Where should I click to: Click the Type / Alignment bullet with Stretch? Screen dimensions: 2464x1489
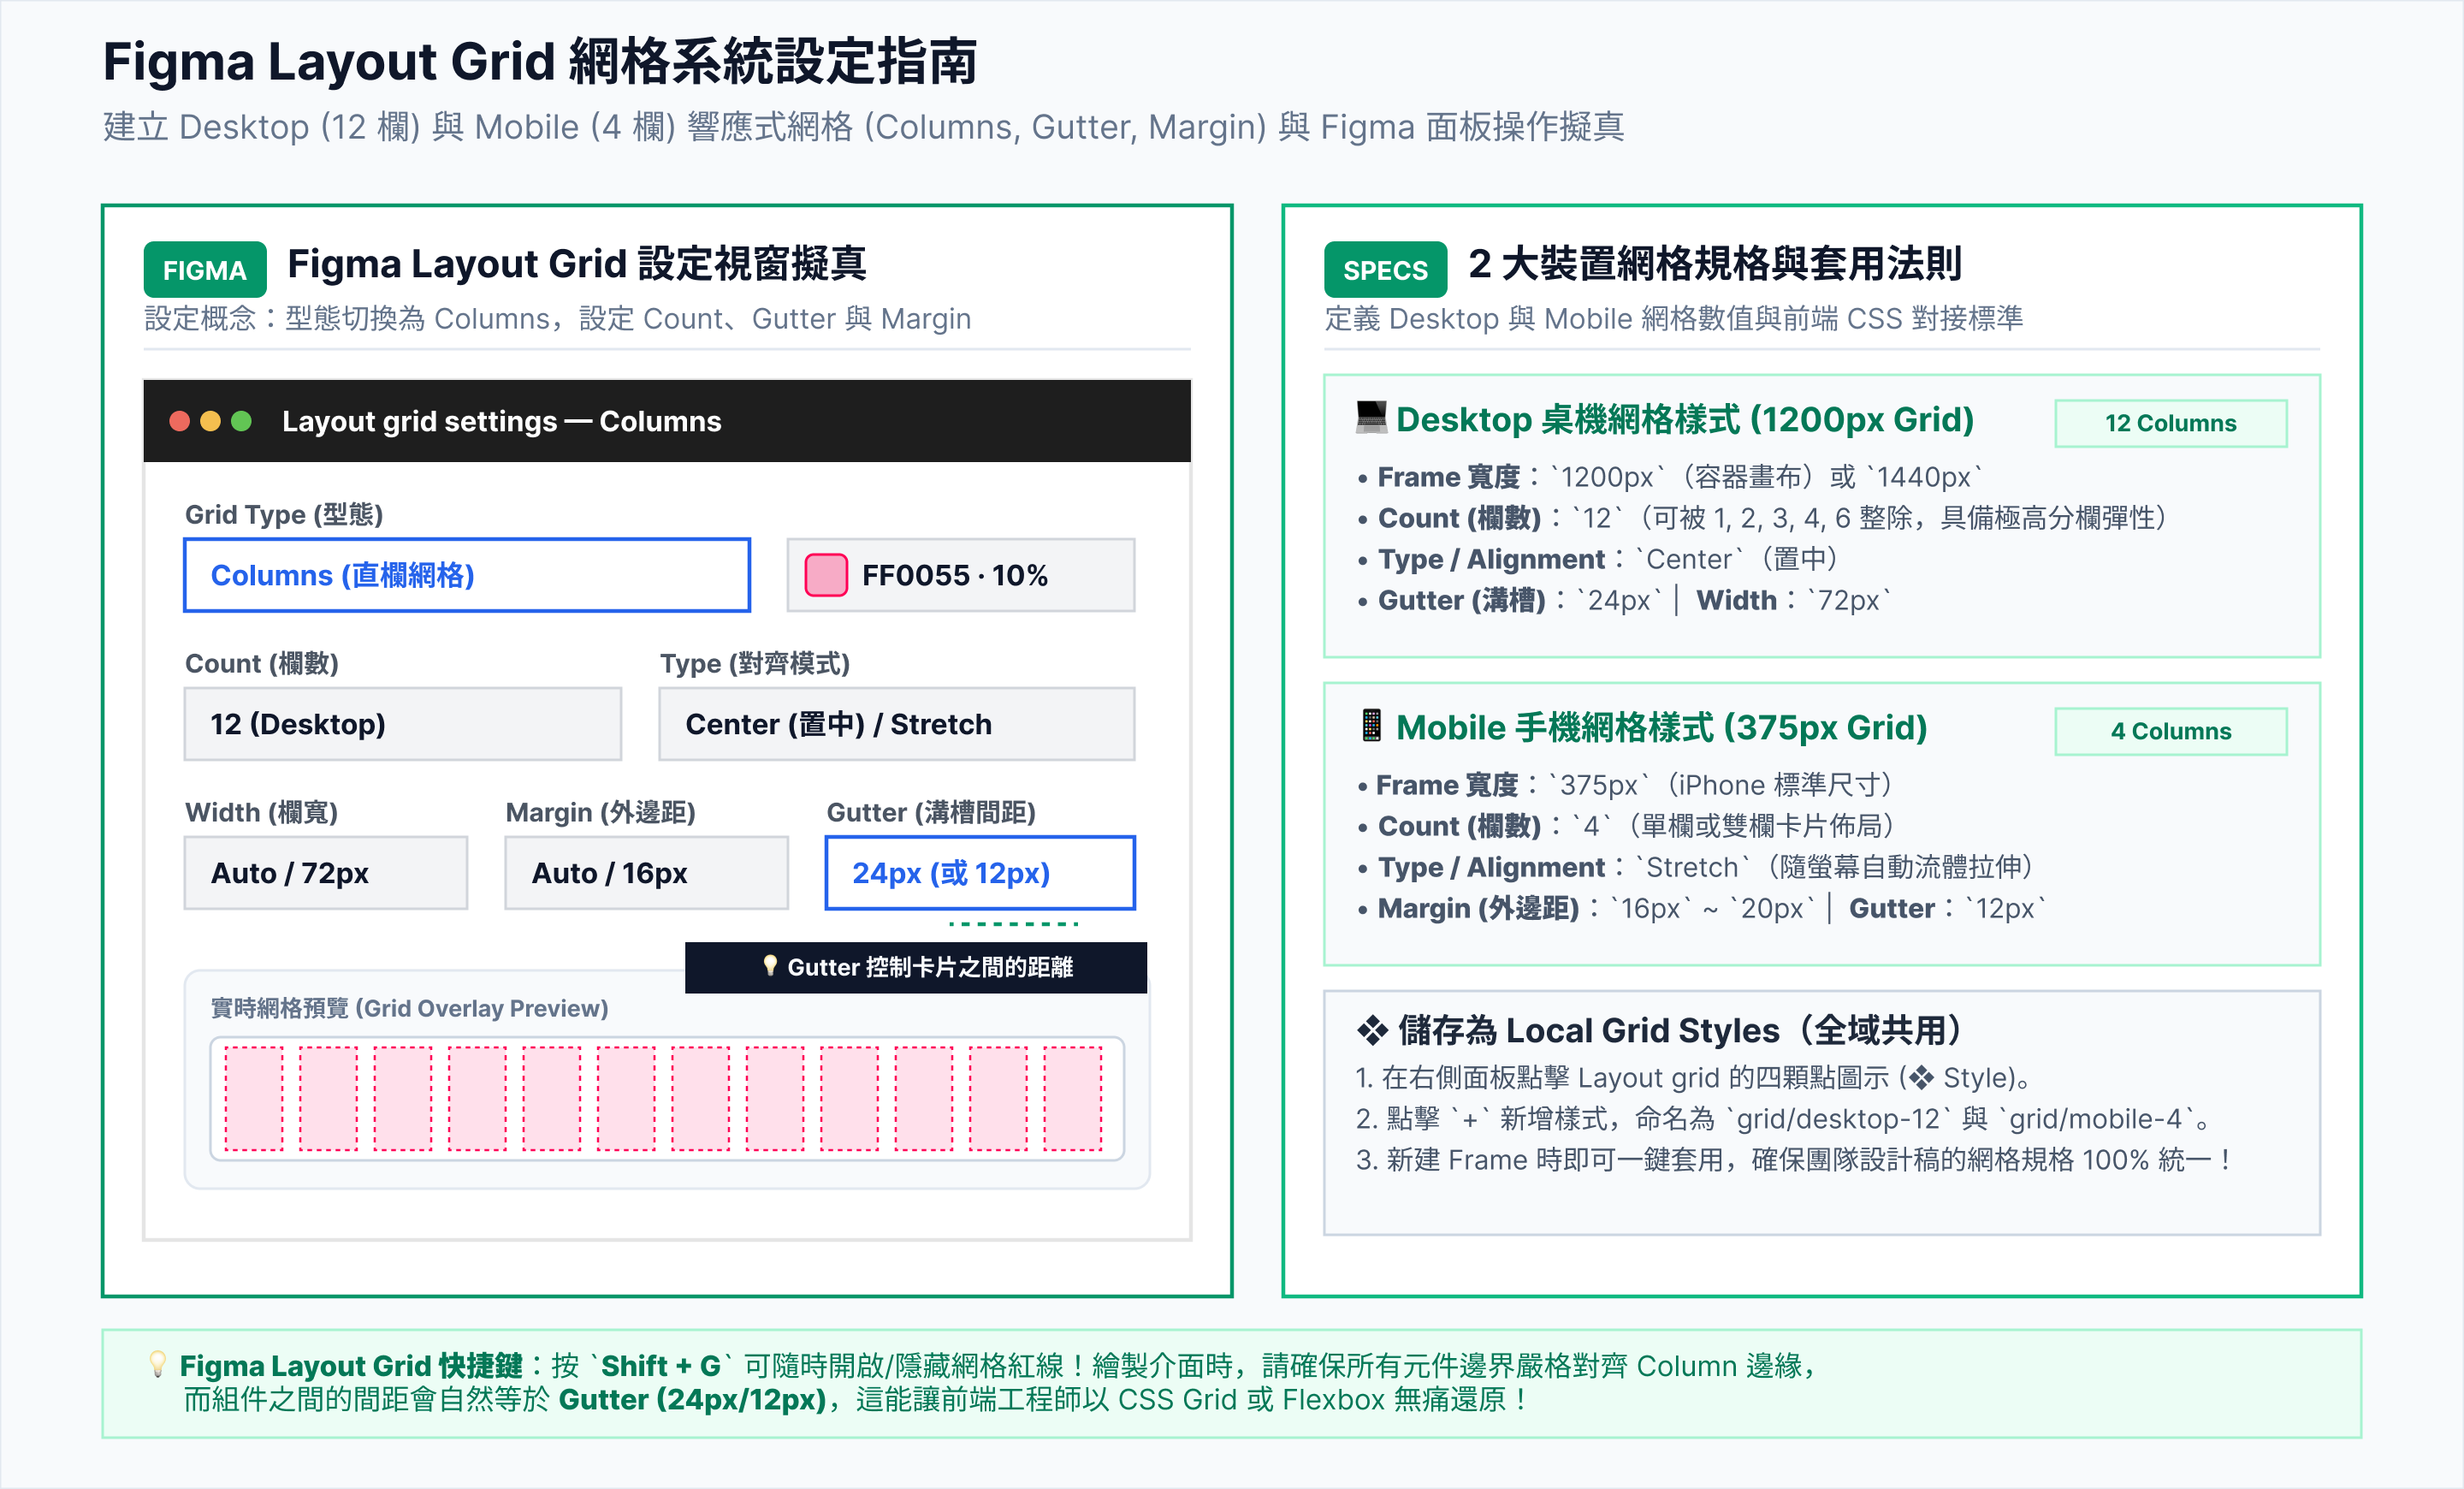[x=1695, y=867]
